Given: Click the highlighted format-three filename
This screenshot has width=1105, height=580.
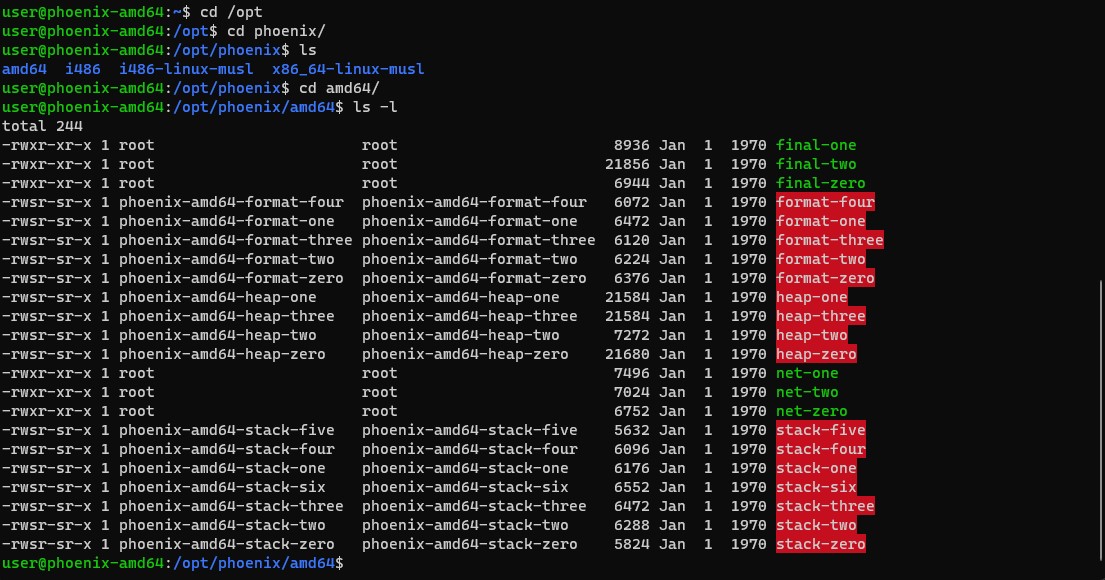Looking at the screenshot, I should click(x=829, y=240).
